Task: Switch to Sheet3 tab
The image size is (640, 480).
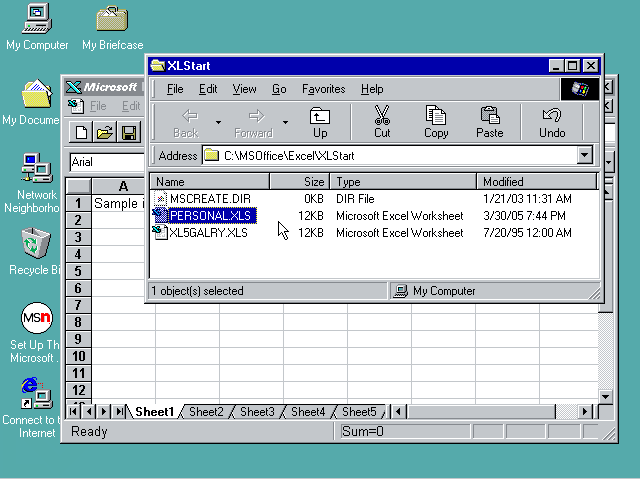Action: click(x=257, y=412)
